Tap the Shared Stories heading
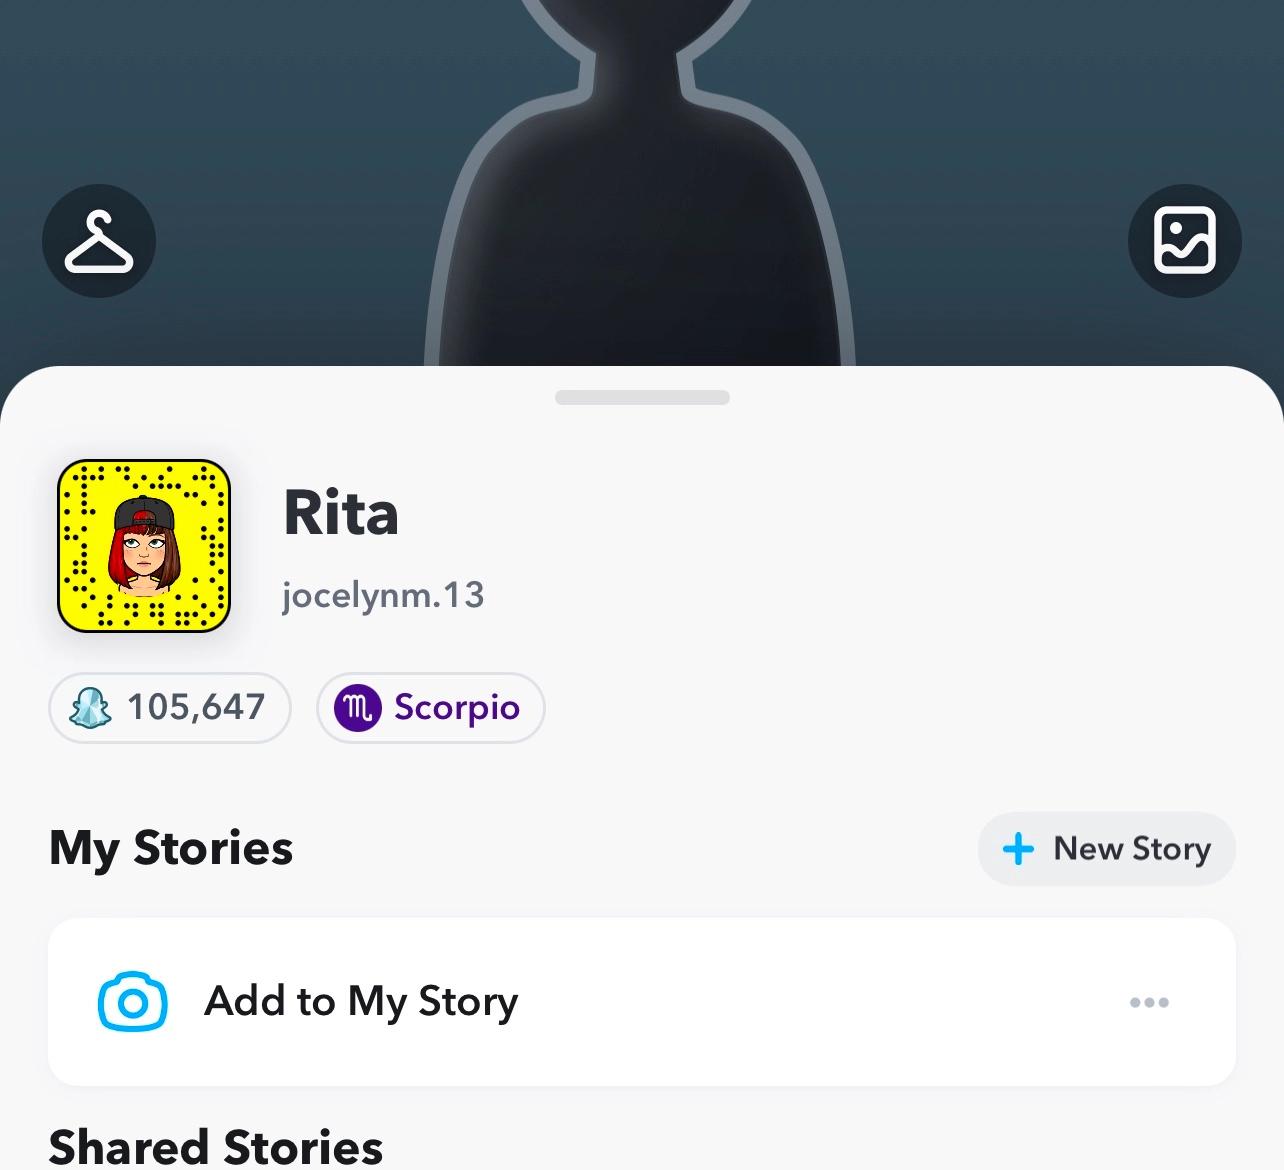Image resolution: width=1284 pixels, height=1170 pixels. tap(216, 1146)
